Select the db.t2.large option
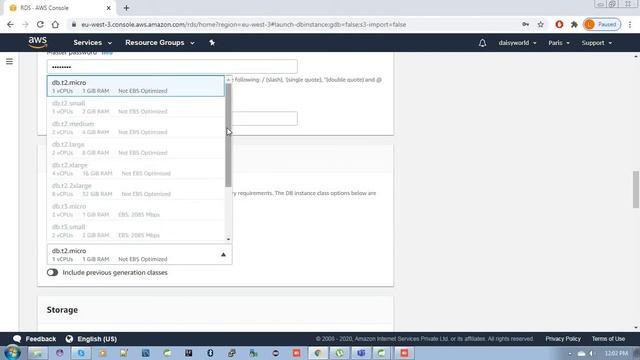 (136, 148)
